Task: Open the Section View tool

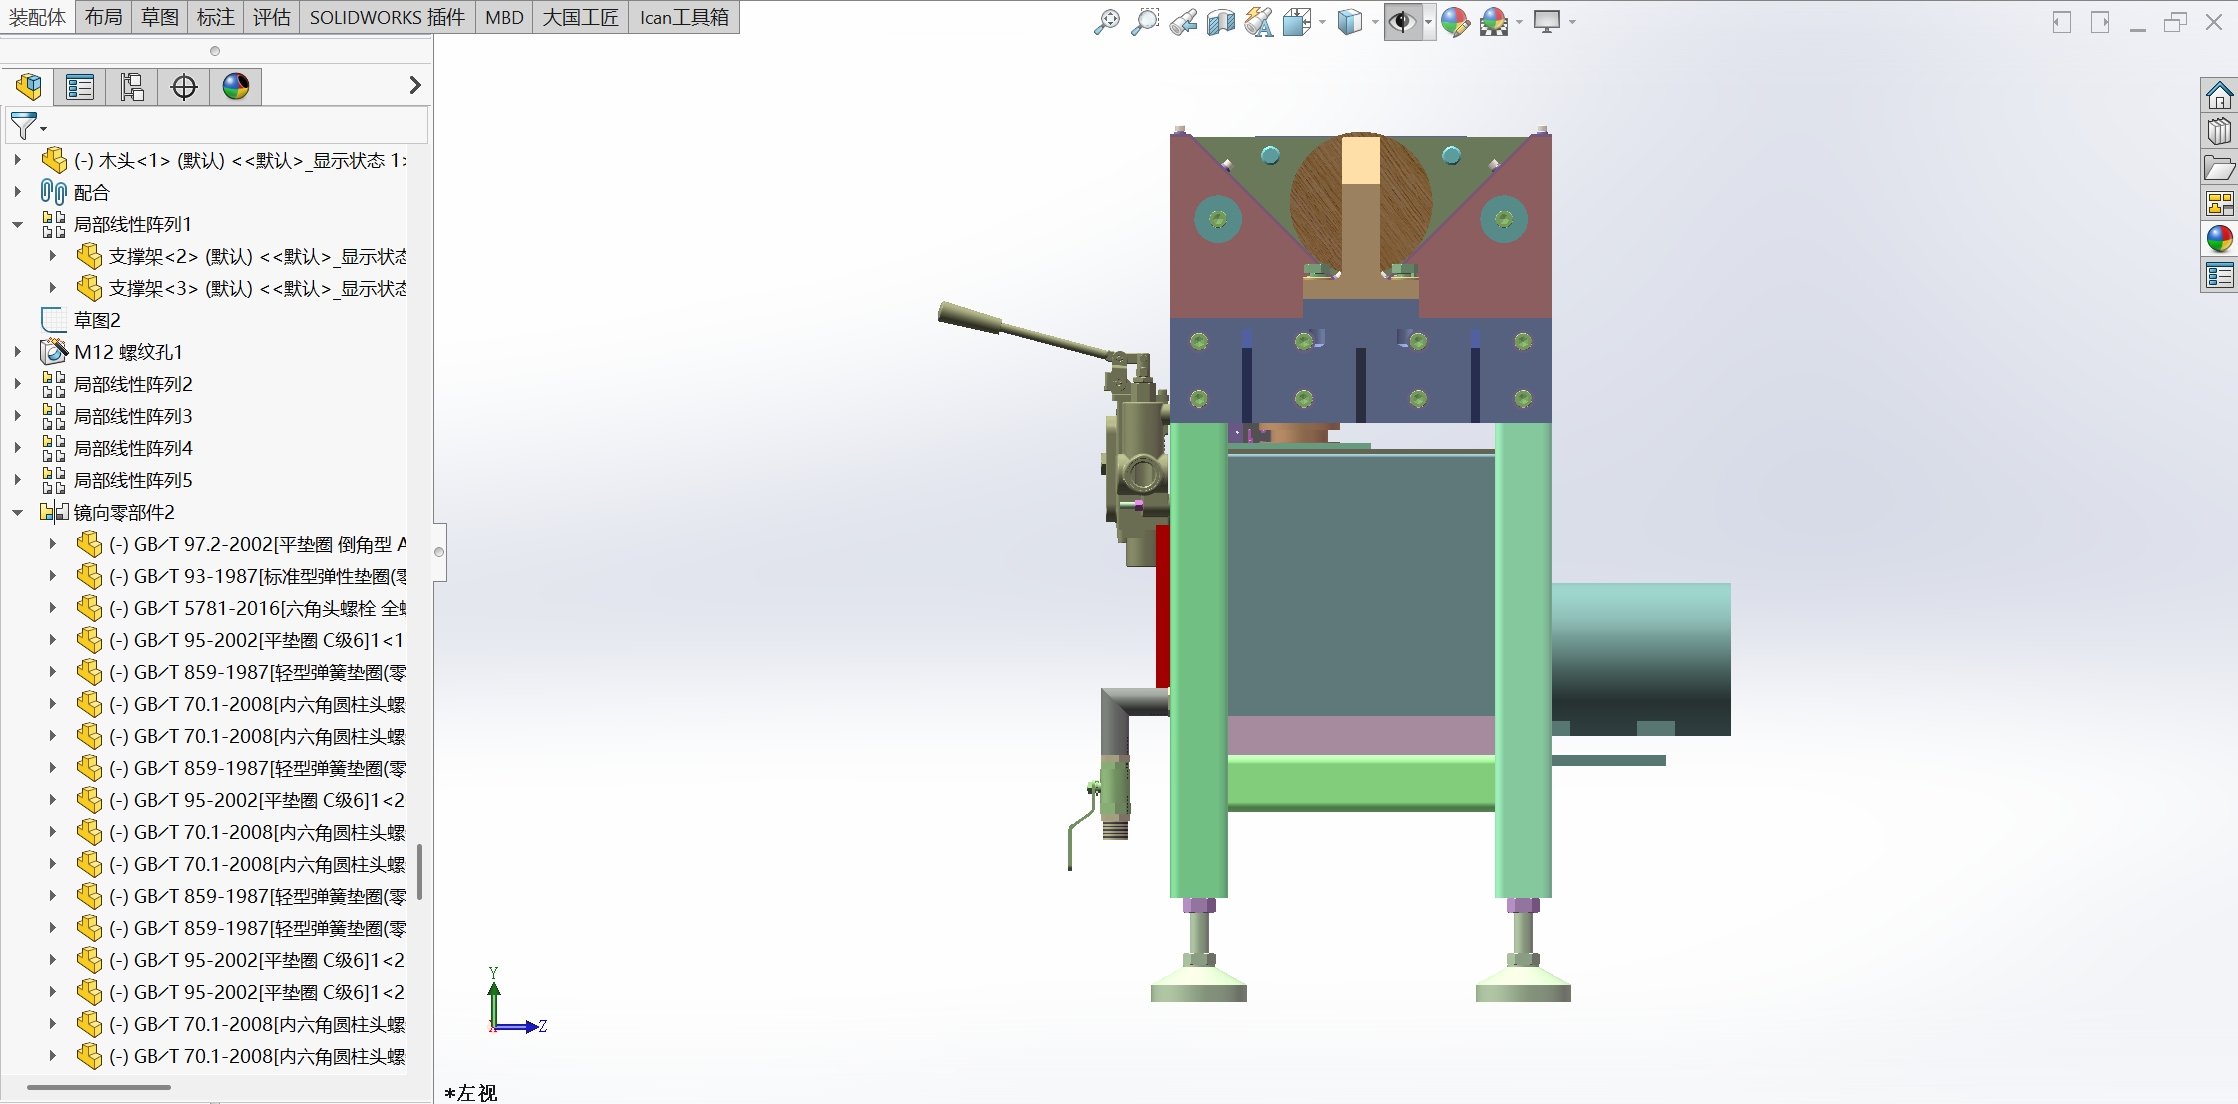Action: (x=1221, y=22)
